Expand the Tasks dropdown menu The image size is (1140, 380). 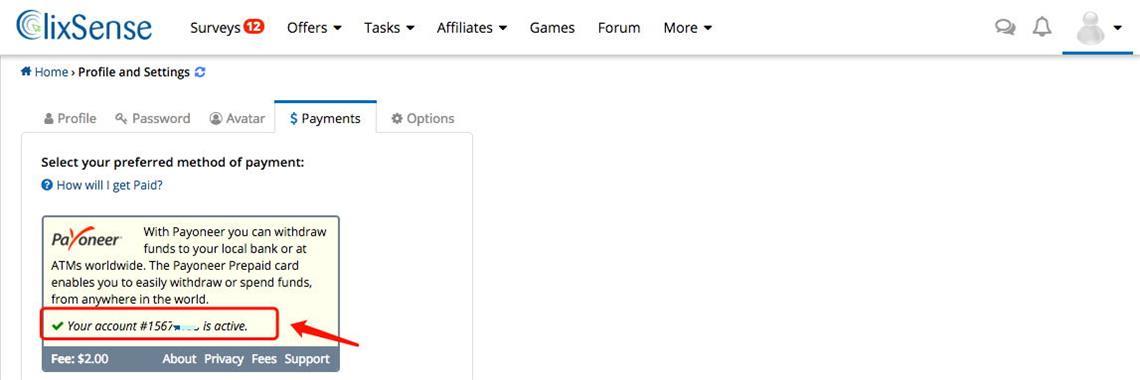pos(389,28)
